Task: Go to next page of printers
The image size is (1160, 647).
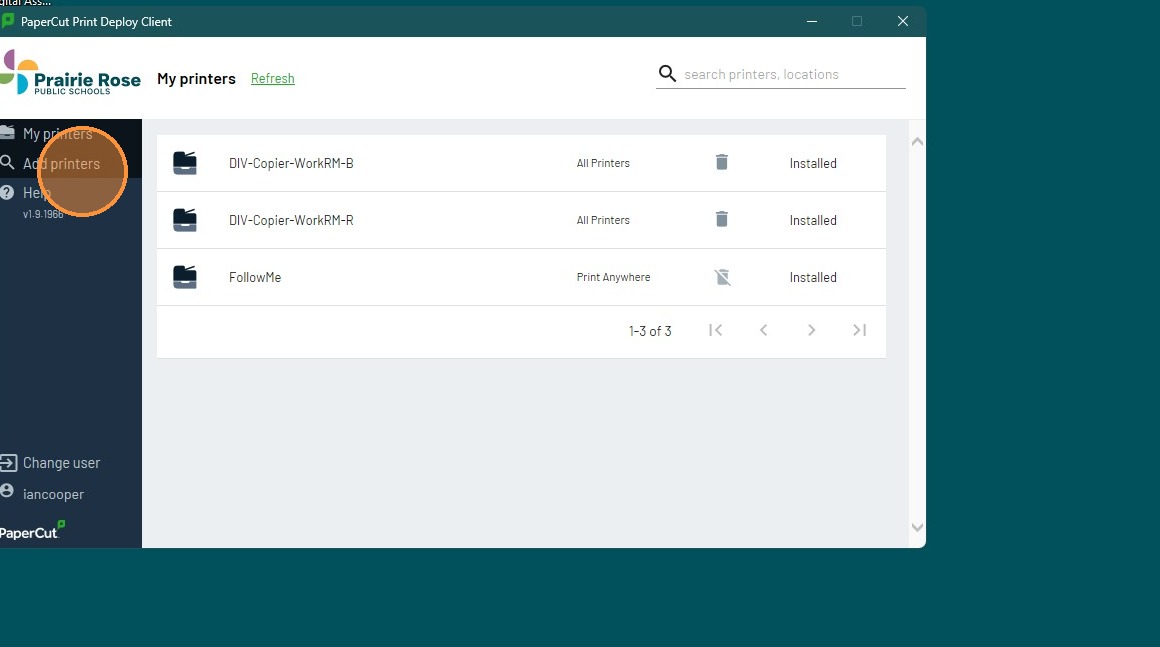Action: pyautogui.click(x=812, y=331)
